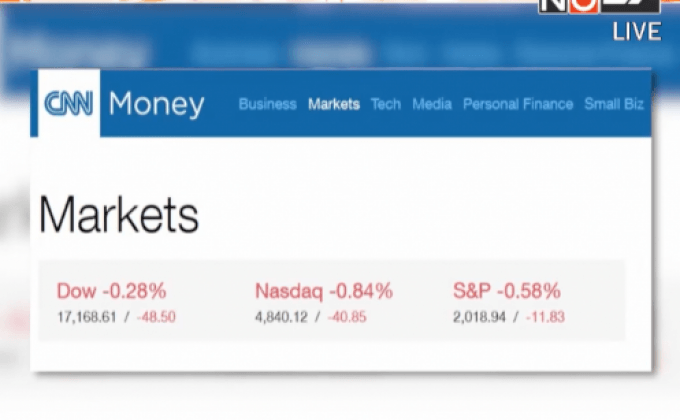Image resolution: width=680 pixels, height=420 pixels.
Task: Click Dow point change -48.50
Action: click(x=156, y=317)
